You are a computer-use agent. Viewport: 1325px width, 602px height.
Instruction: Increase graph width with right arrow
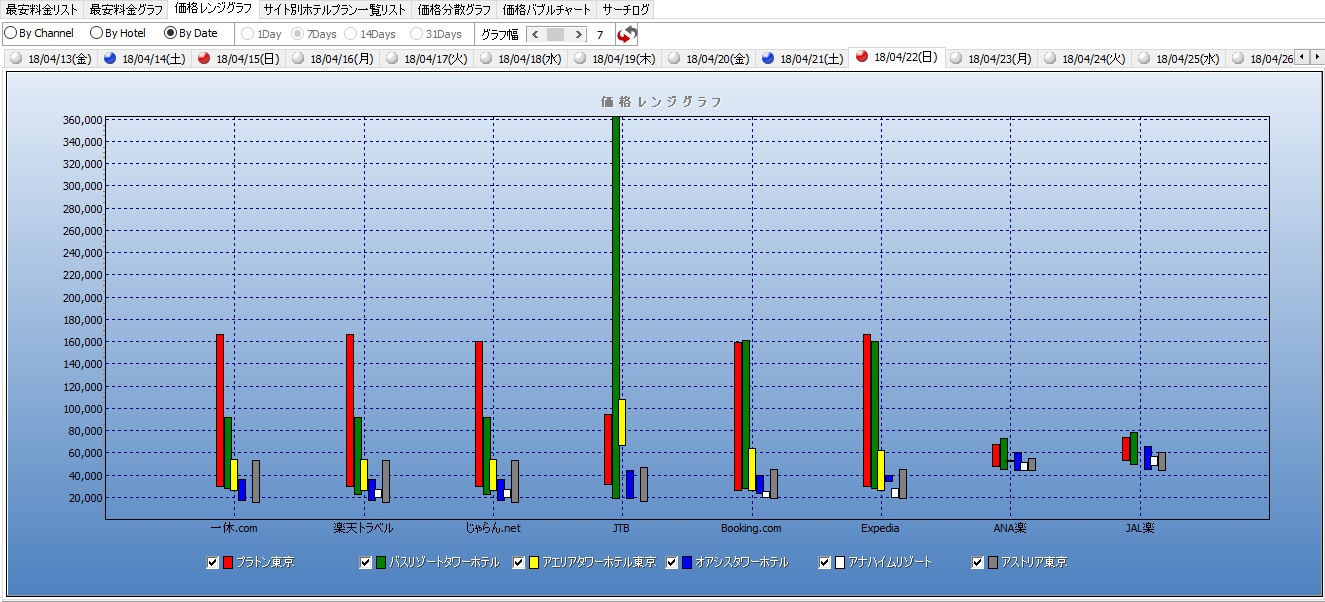[576, 34]
